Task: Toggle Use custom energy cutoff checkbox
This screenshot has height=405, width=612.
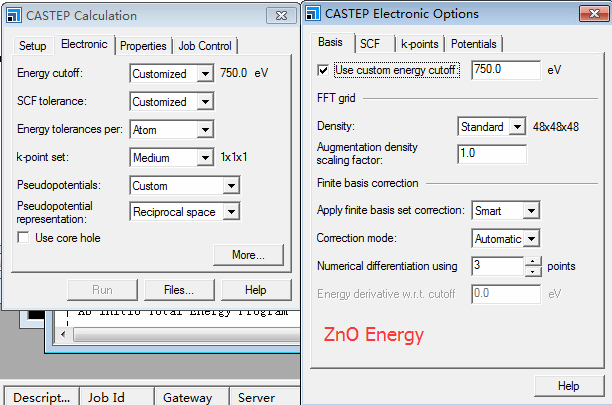Action: point(323,70)
